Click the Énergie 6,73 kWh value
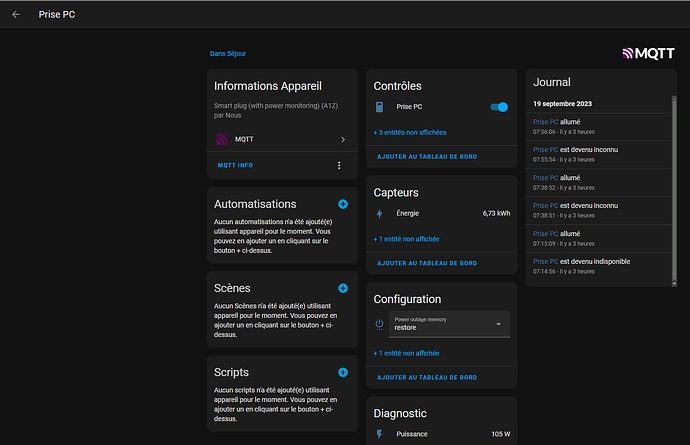The image size is (690, 445). tap(496, 213)
